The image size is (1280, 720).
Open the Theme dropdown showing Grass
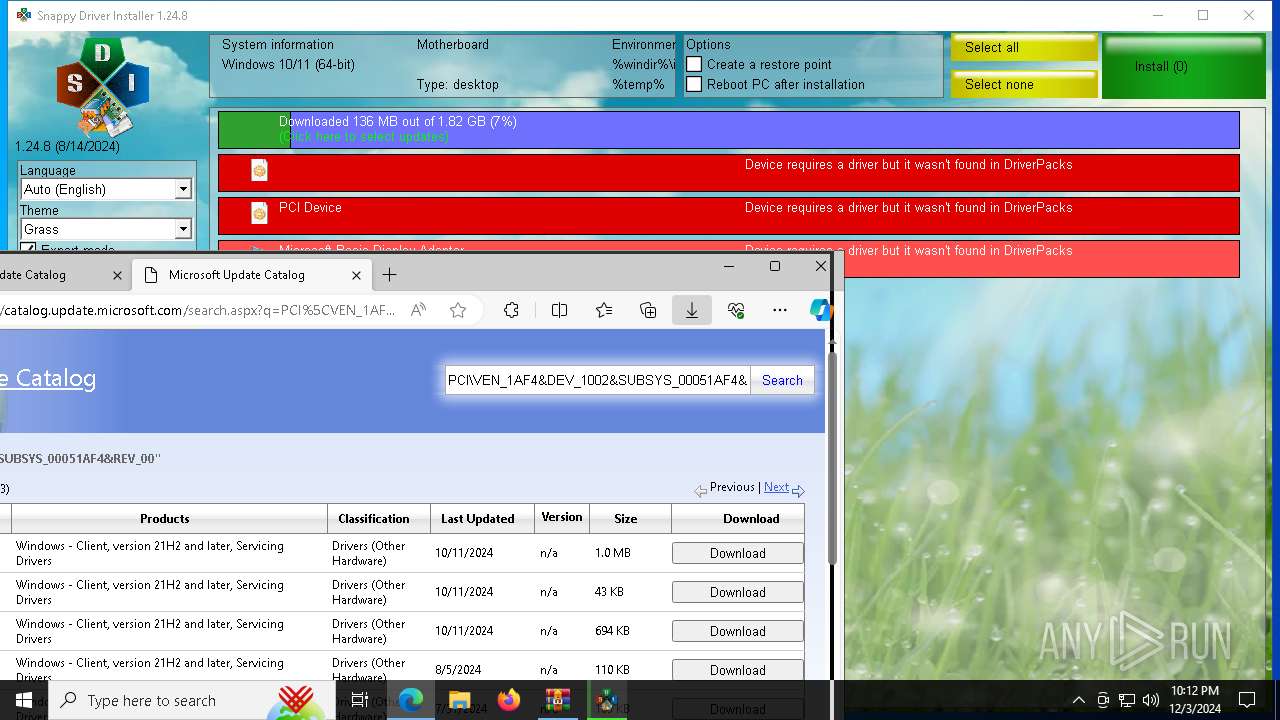(x=106, y=229)
